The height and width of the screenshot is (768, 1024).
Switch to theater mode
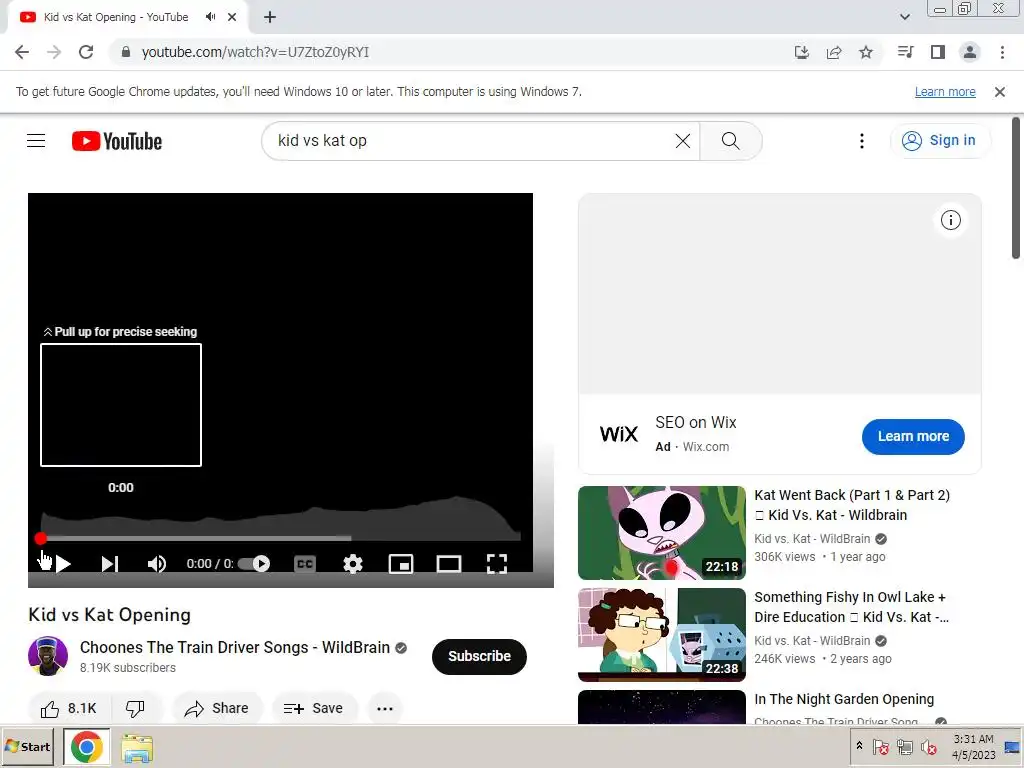(449, 564)
